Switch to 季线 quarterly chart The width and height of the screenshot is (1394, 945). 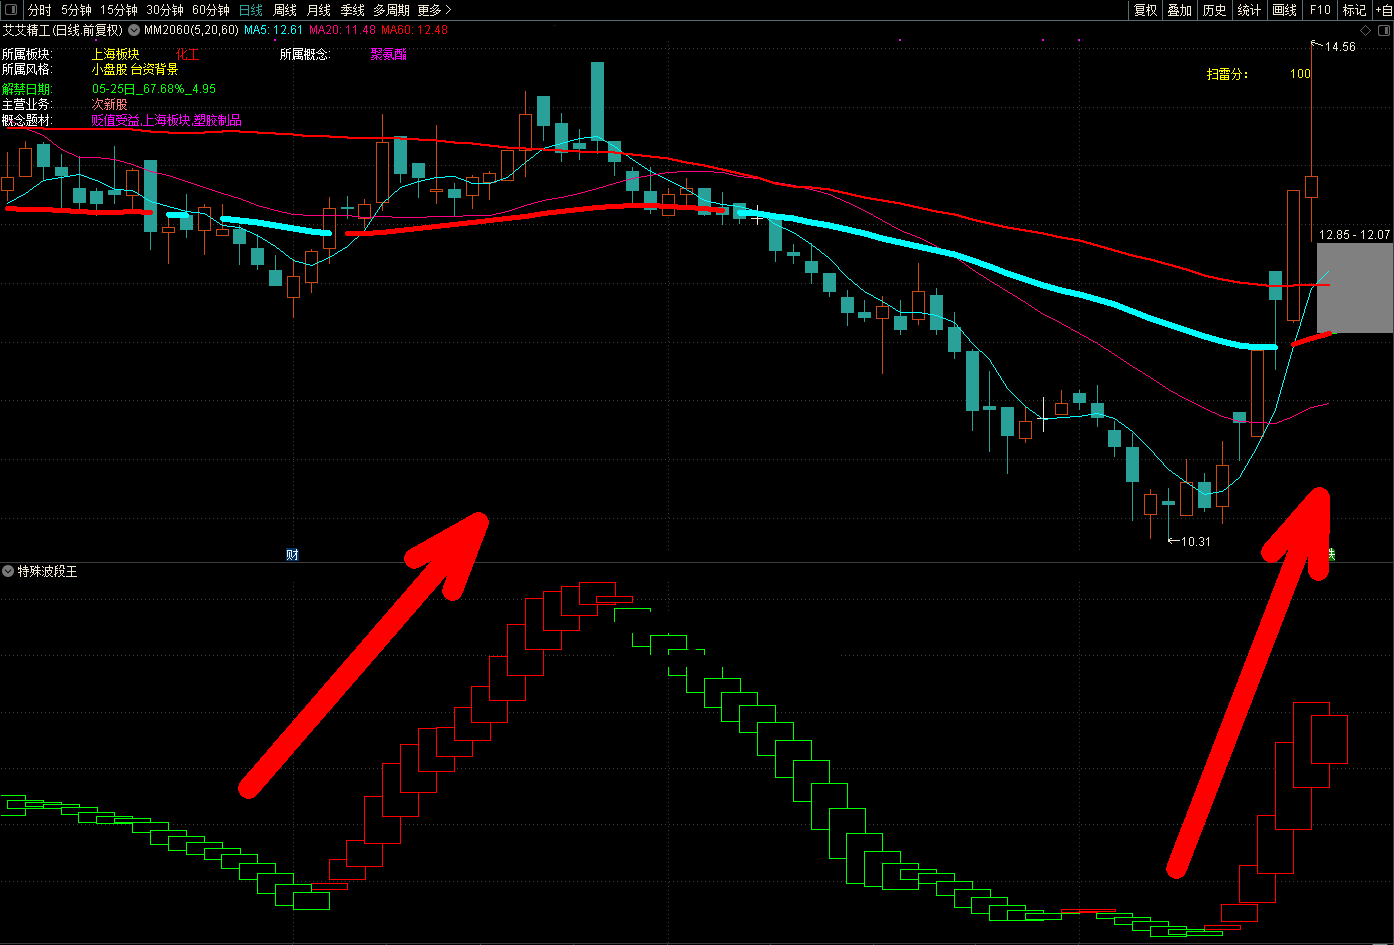[352, 10]
